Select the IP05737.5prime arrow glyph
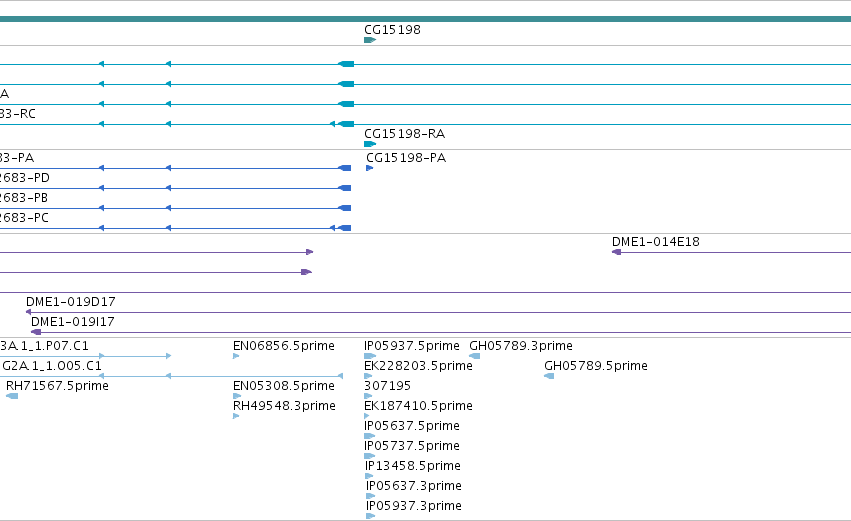This screenshot has height=521, width=851. coord(370,456)
